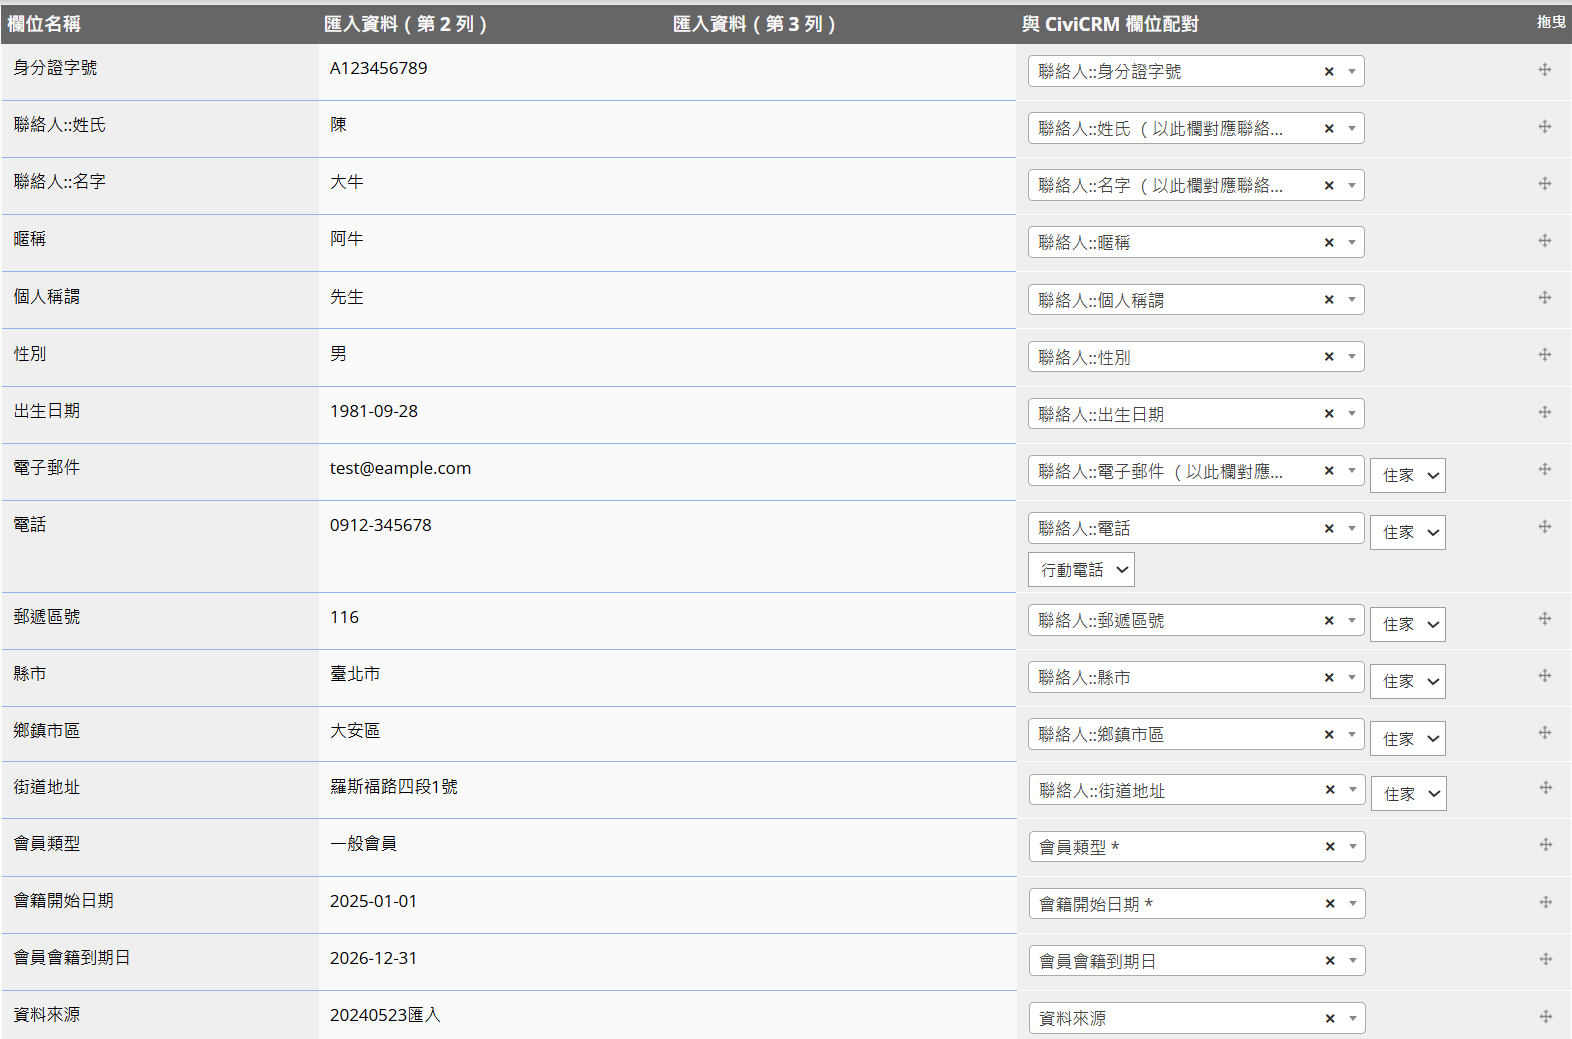1572x1039 pixels.
Task: Remove the 聯絡人::個人稱謂 mapping selection
Action: [1328, 300]
